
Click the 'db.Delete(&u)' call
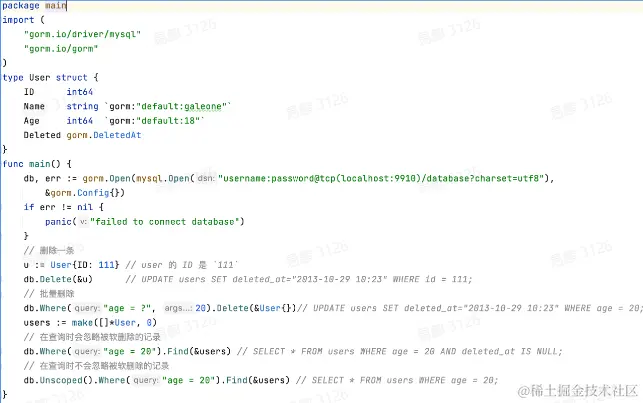58,279
